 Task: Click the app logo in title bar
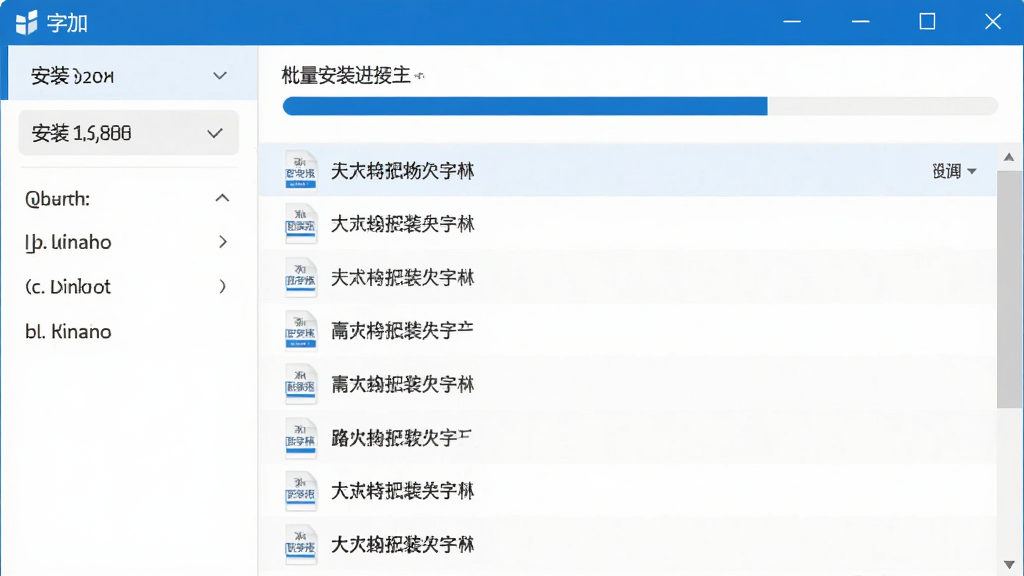tap(26, 23)
